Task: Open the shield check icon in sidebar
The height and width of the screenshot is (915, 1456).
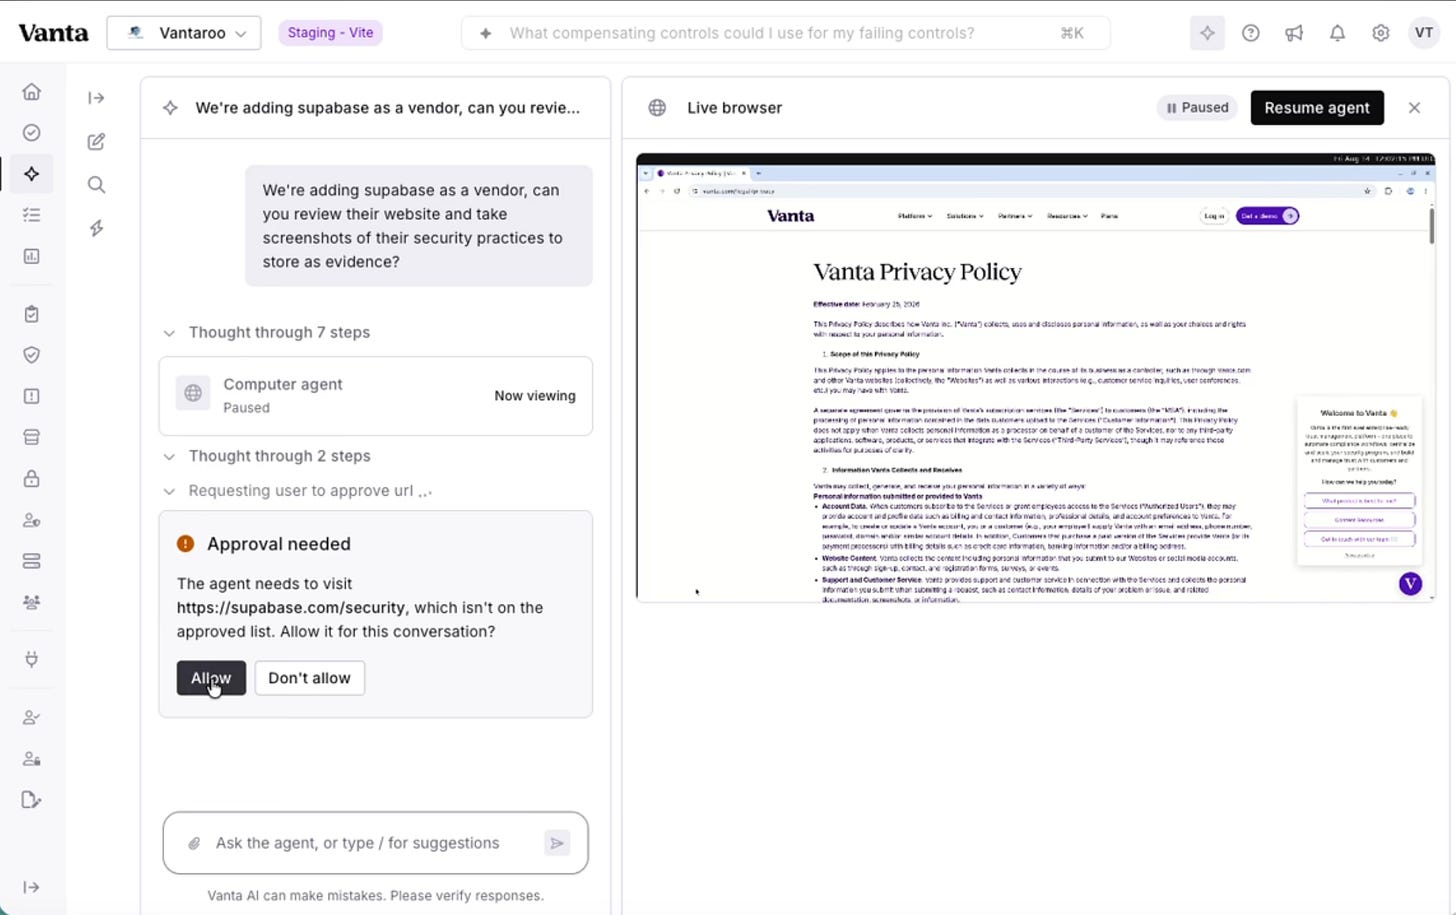Action: point(32,355)
